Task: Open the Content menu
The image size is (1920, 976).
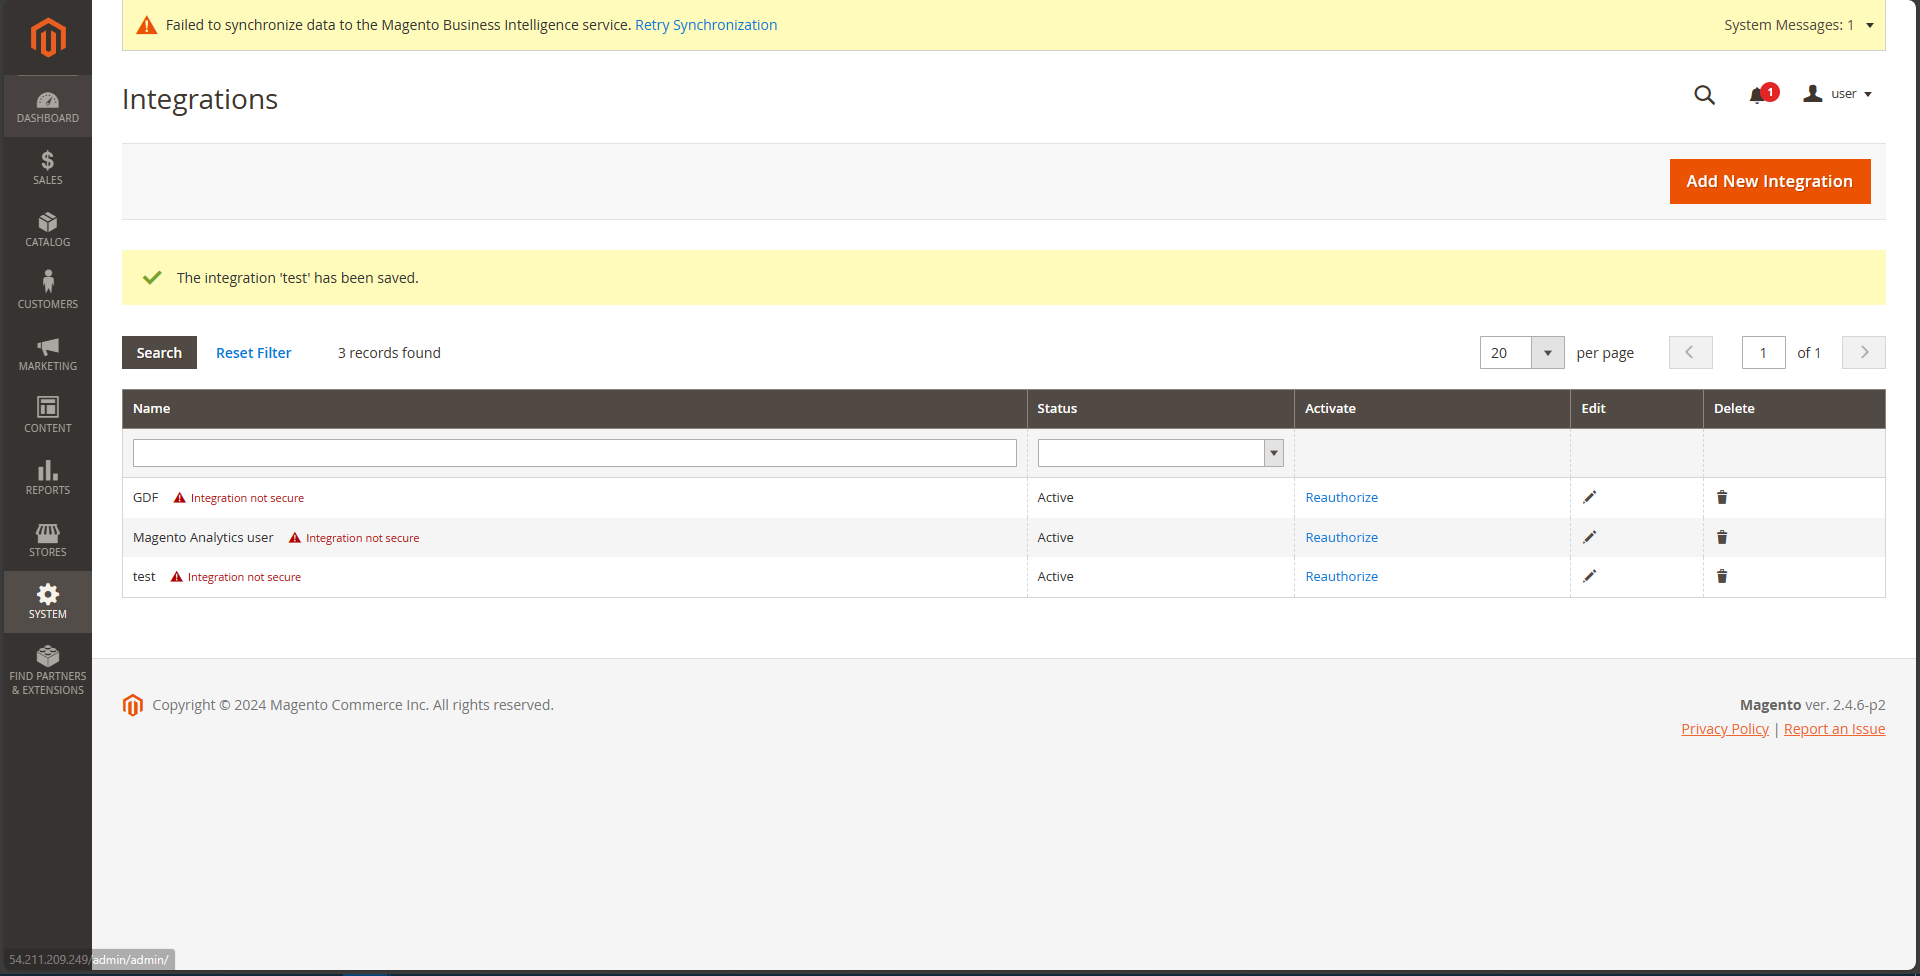Action: coord(48,416)
